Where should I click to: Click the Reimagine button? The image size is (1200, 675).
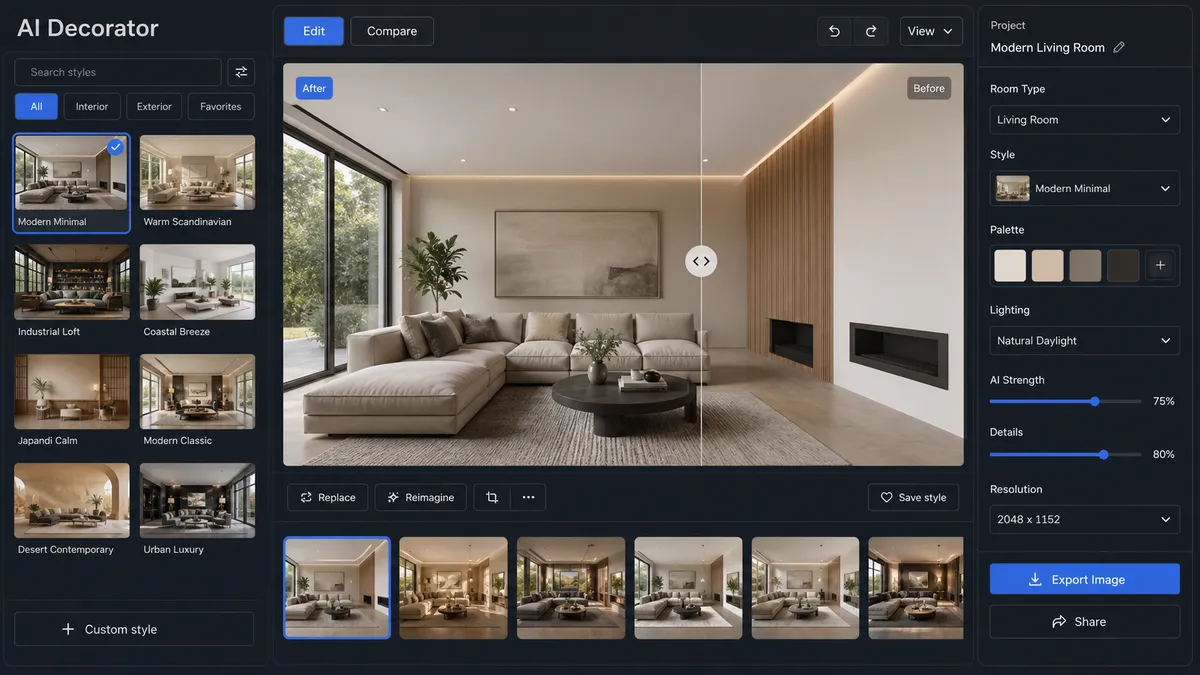click(x=420, y=497)
